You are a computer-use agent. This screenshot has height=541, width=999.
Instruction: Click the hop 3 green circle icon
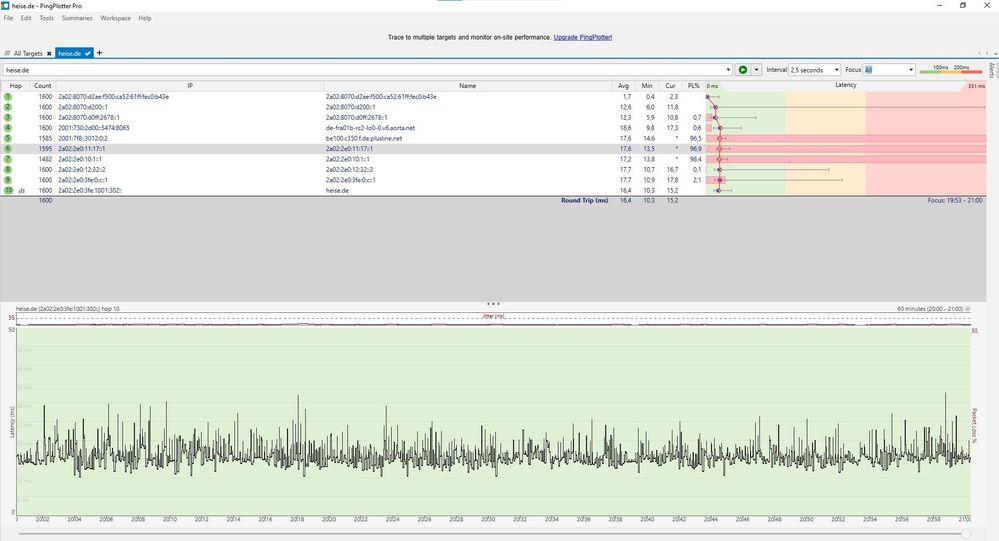coord(8,117)
